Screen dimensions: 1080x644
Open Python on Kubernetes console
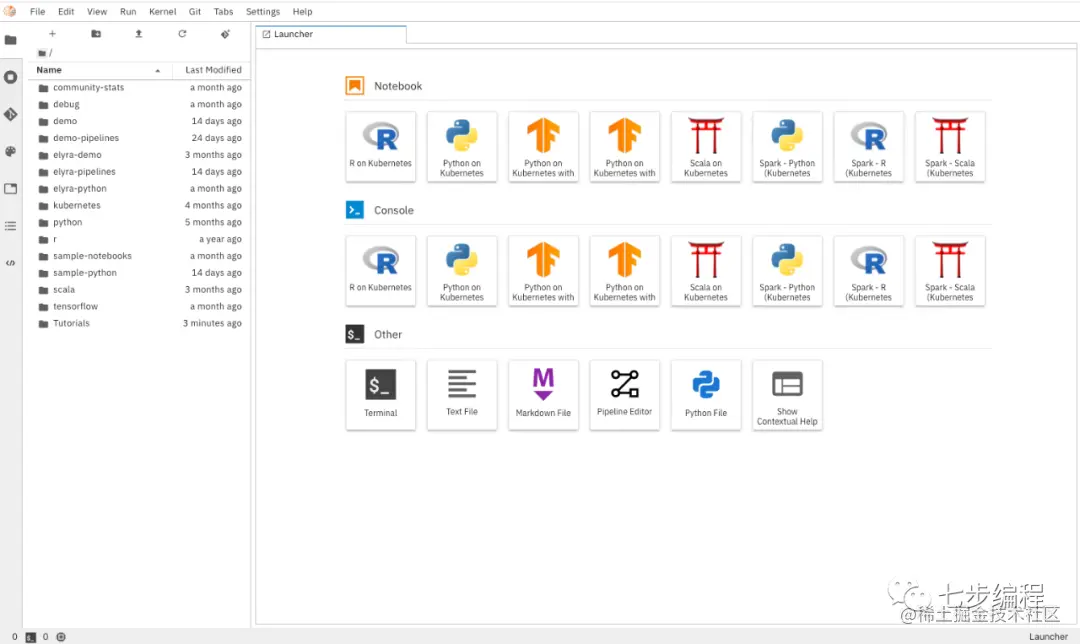click(x=462, y=271)
